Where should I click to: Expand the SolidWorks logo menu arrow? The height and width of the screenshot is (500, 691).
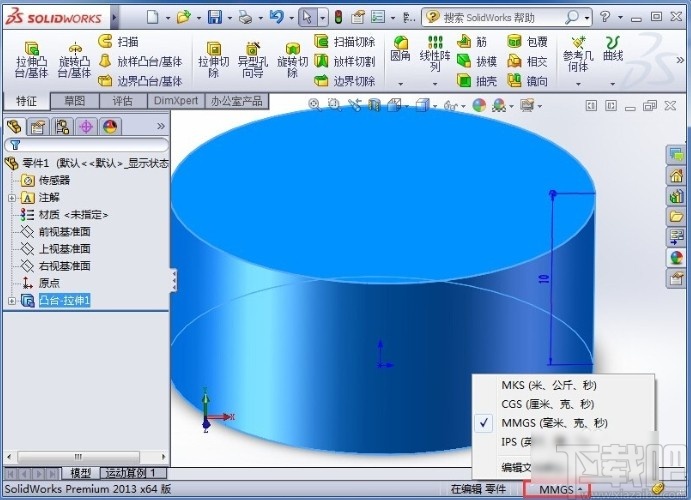point(115,18)
